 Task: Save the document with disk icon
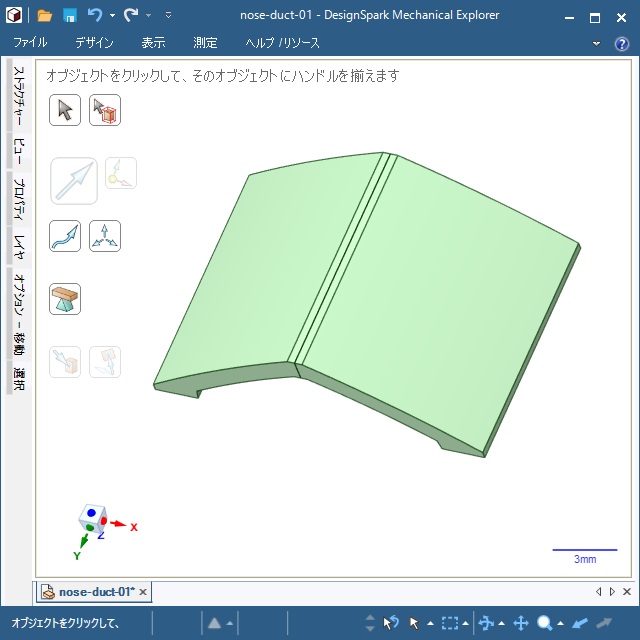(70, 16)
